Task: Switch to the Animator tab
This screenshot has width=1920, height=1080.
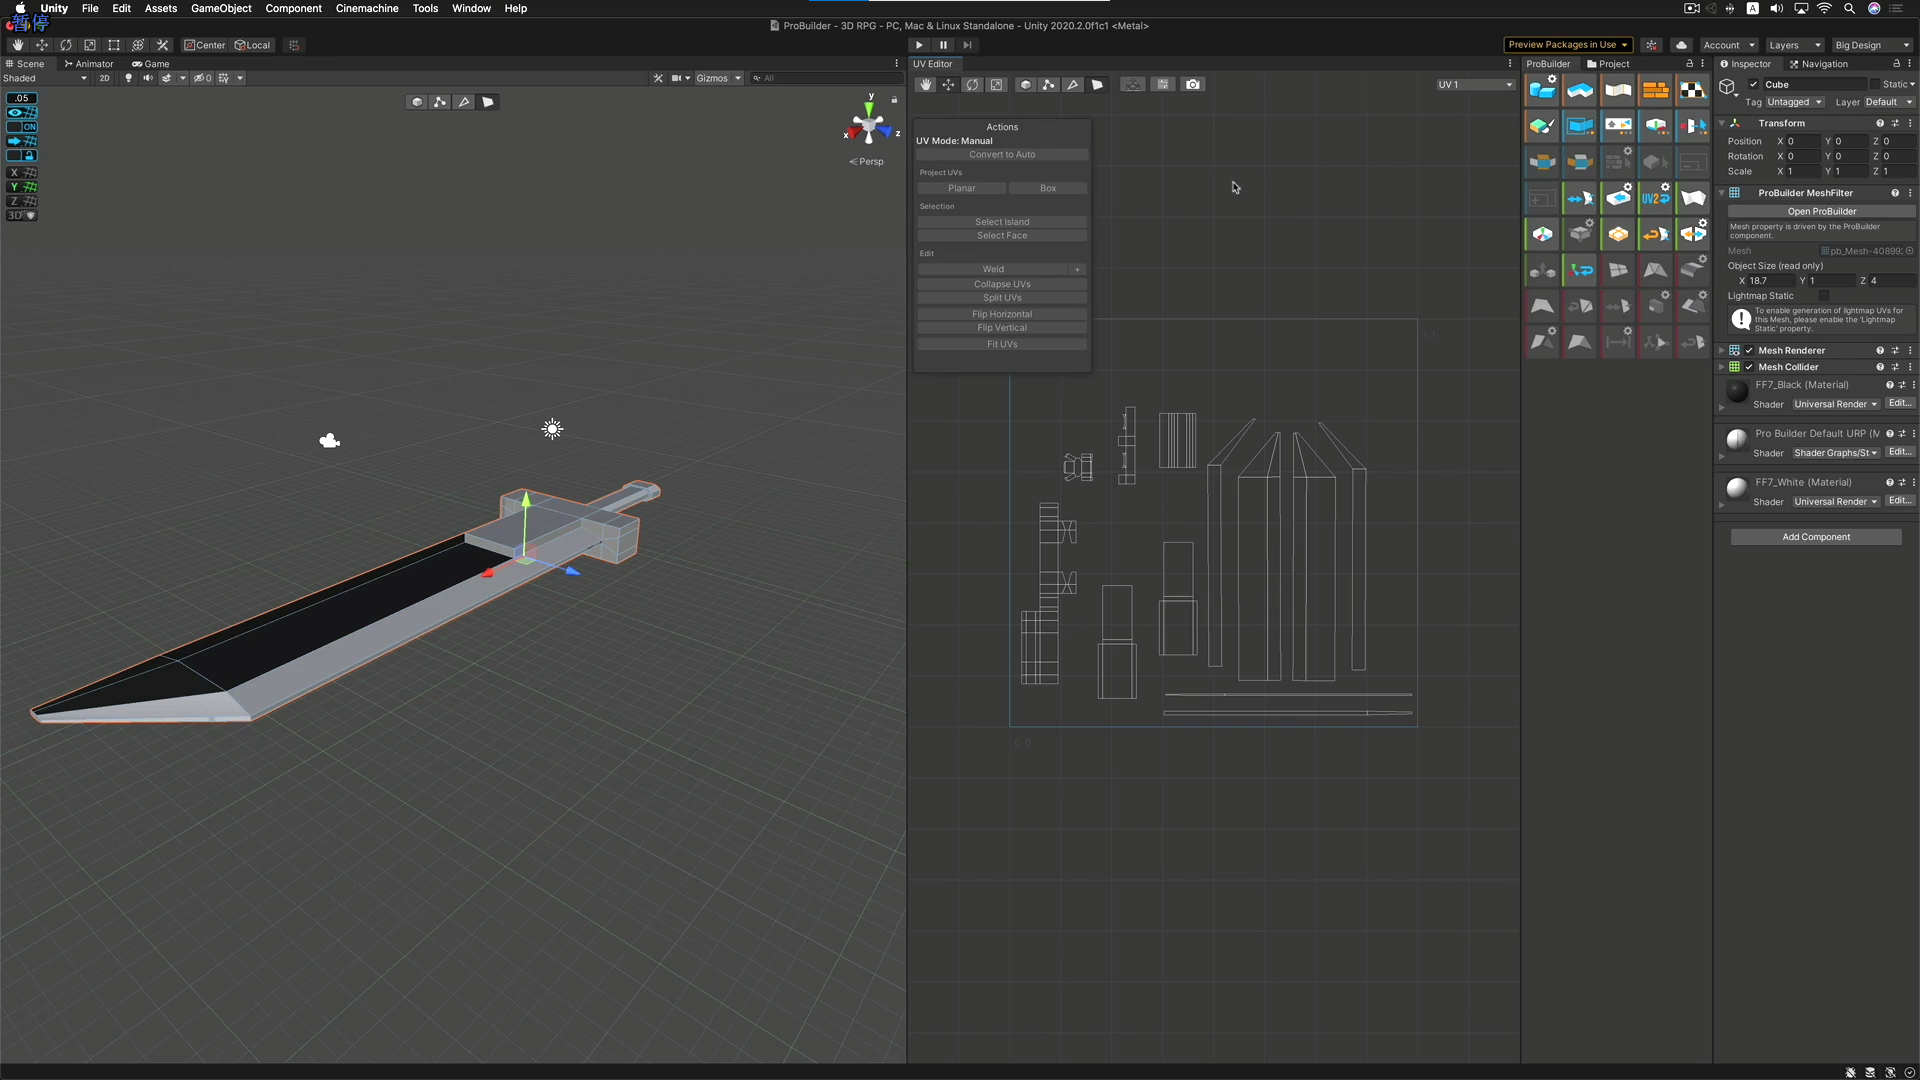Action: [89, 63]
